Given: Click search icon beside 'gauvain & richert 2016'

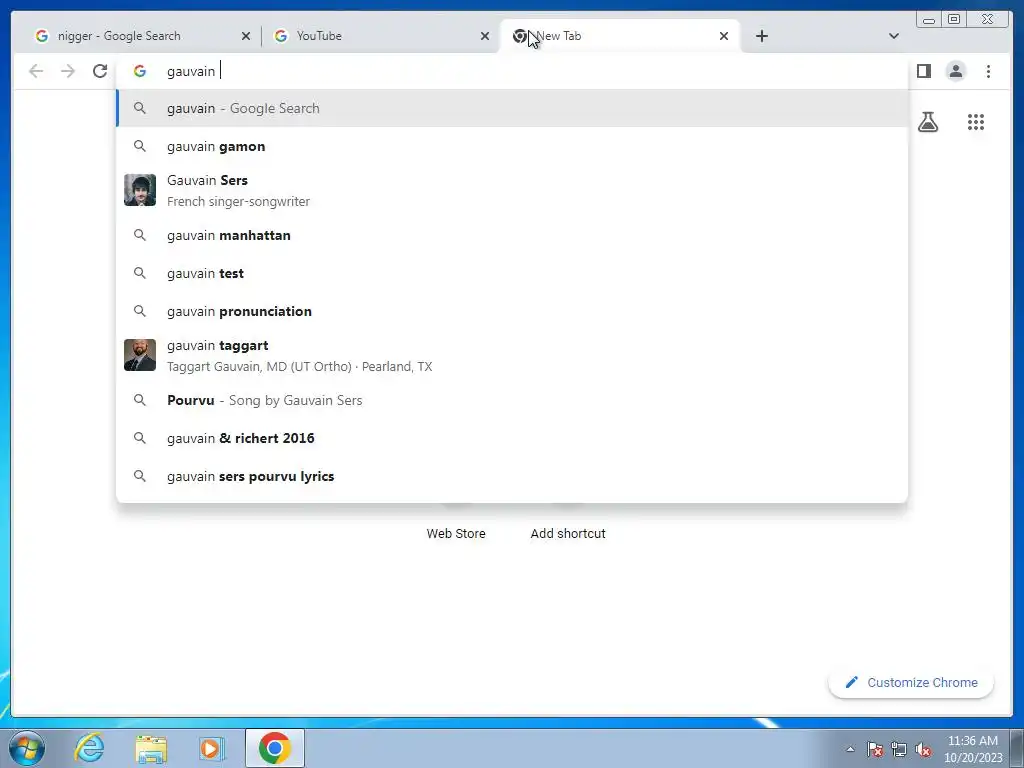Looking at the screenshot, I should 140,438.
